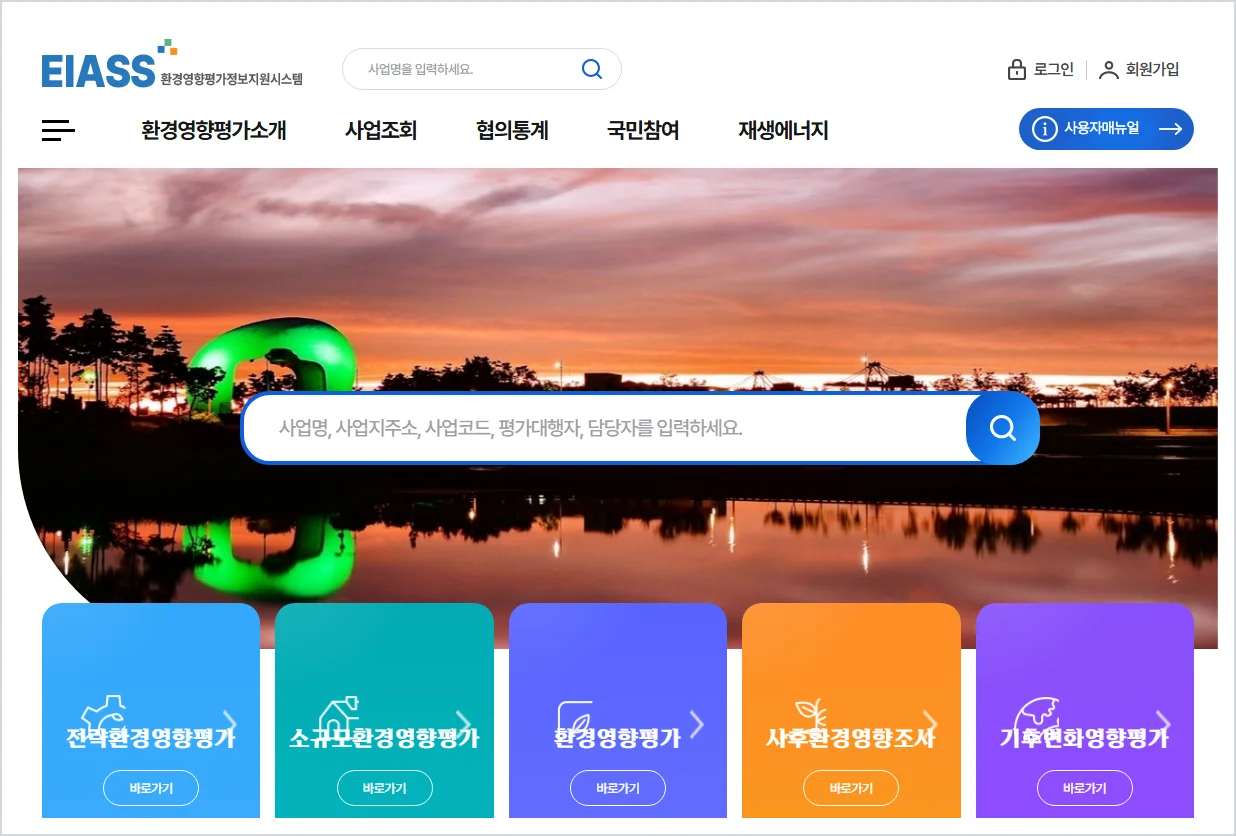Click the chevron on 환경영향평가 card
This screenshot has width=1236, height=836.
(698, 724)
